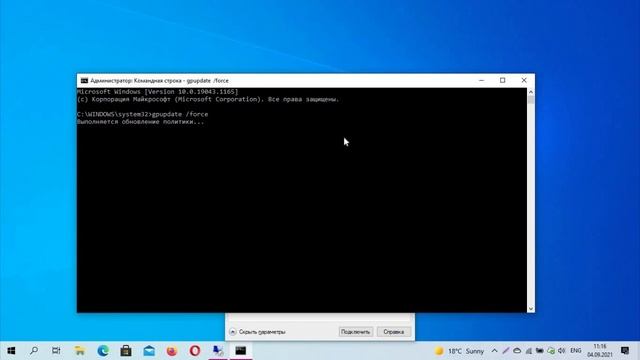Screen dimensions: 640x360
Task: Click Command Prompt vertical scrollbar thumb
Action: click(531, 100)
